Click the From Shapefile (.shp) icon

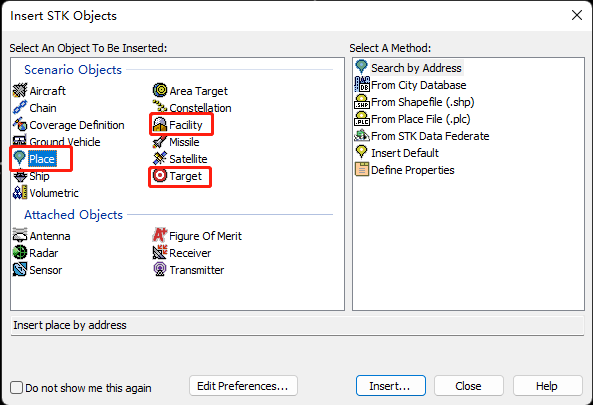tap(362, 102)
